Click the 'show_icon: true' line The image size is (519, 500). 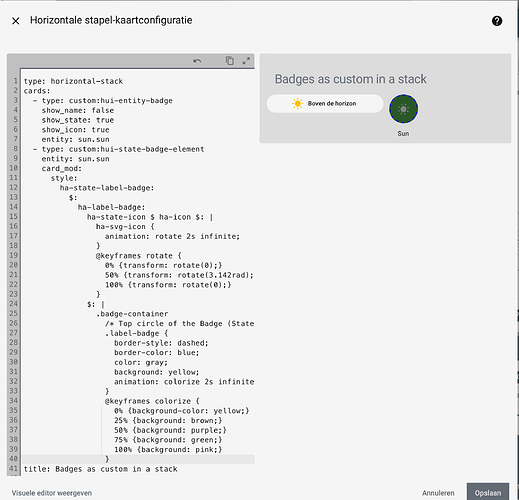point(75,130)
